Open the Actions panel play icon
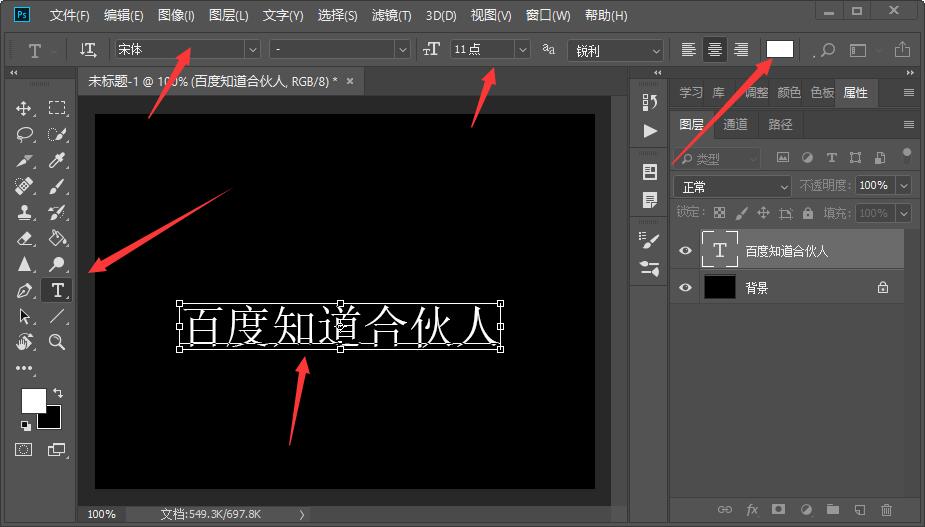The image size is (925, 527). point(650,130)
